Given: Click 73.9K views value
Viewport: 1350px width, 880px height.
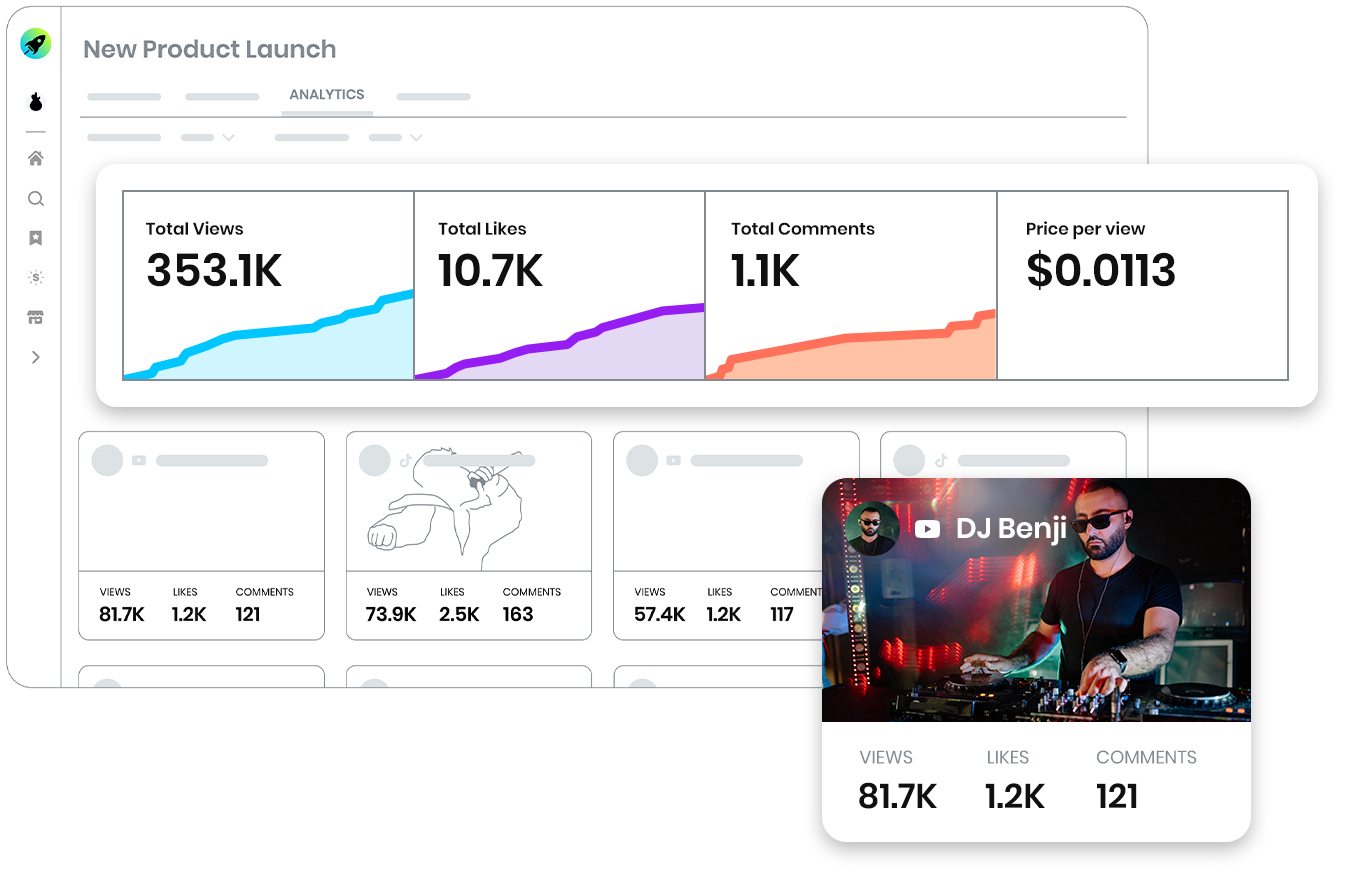Looking at the screenshot, I should click(391, 614).
